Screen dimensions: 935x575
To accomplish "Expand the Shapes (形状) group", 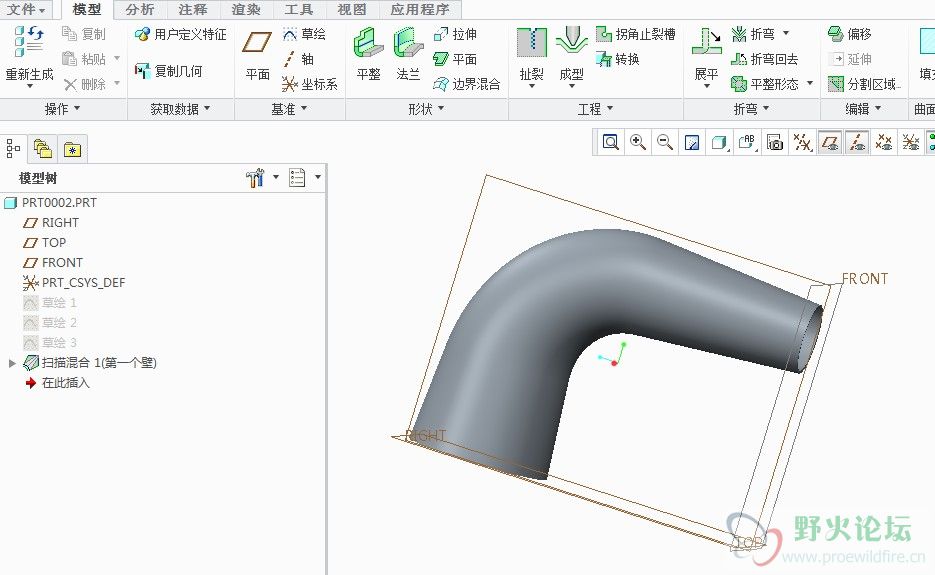I will [426, 109].
